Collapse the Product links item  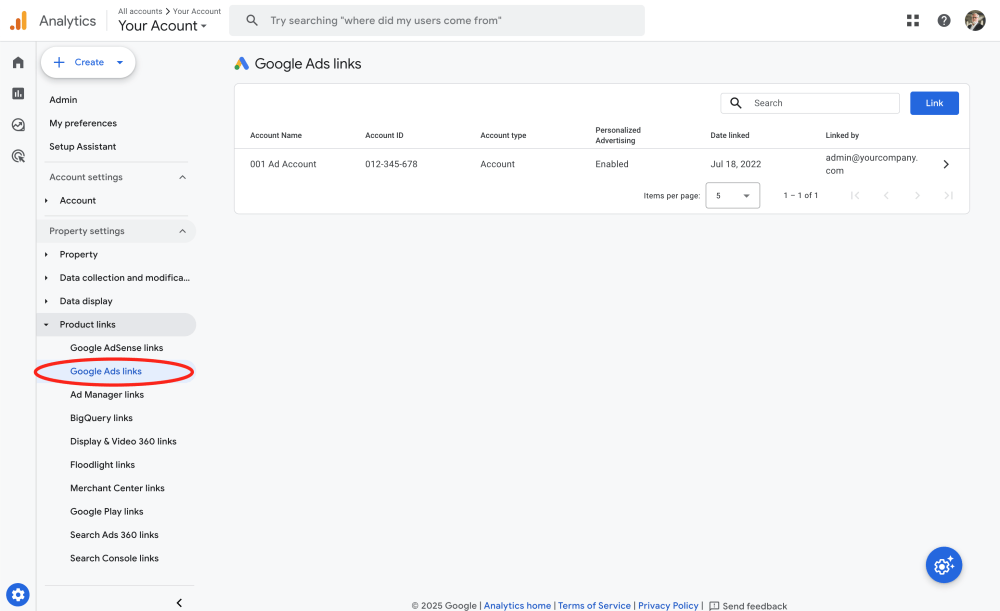pyautogui.click(x=46, y=325)
